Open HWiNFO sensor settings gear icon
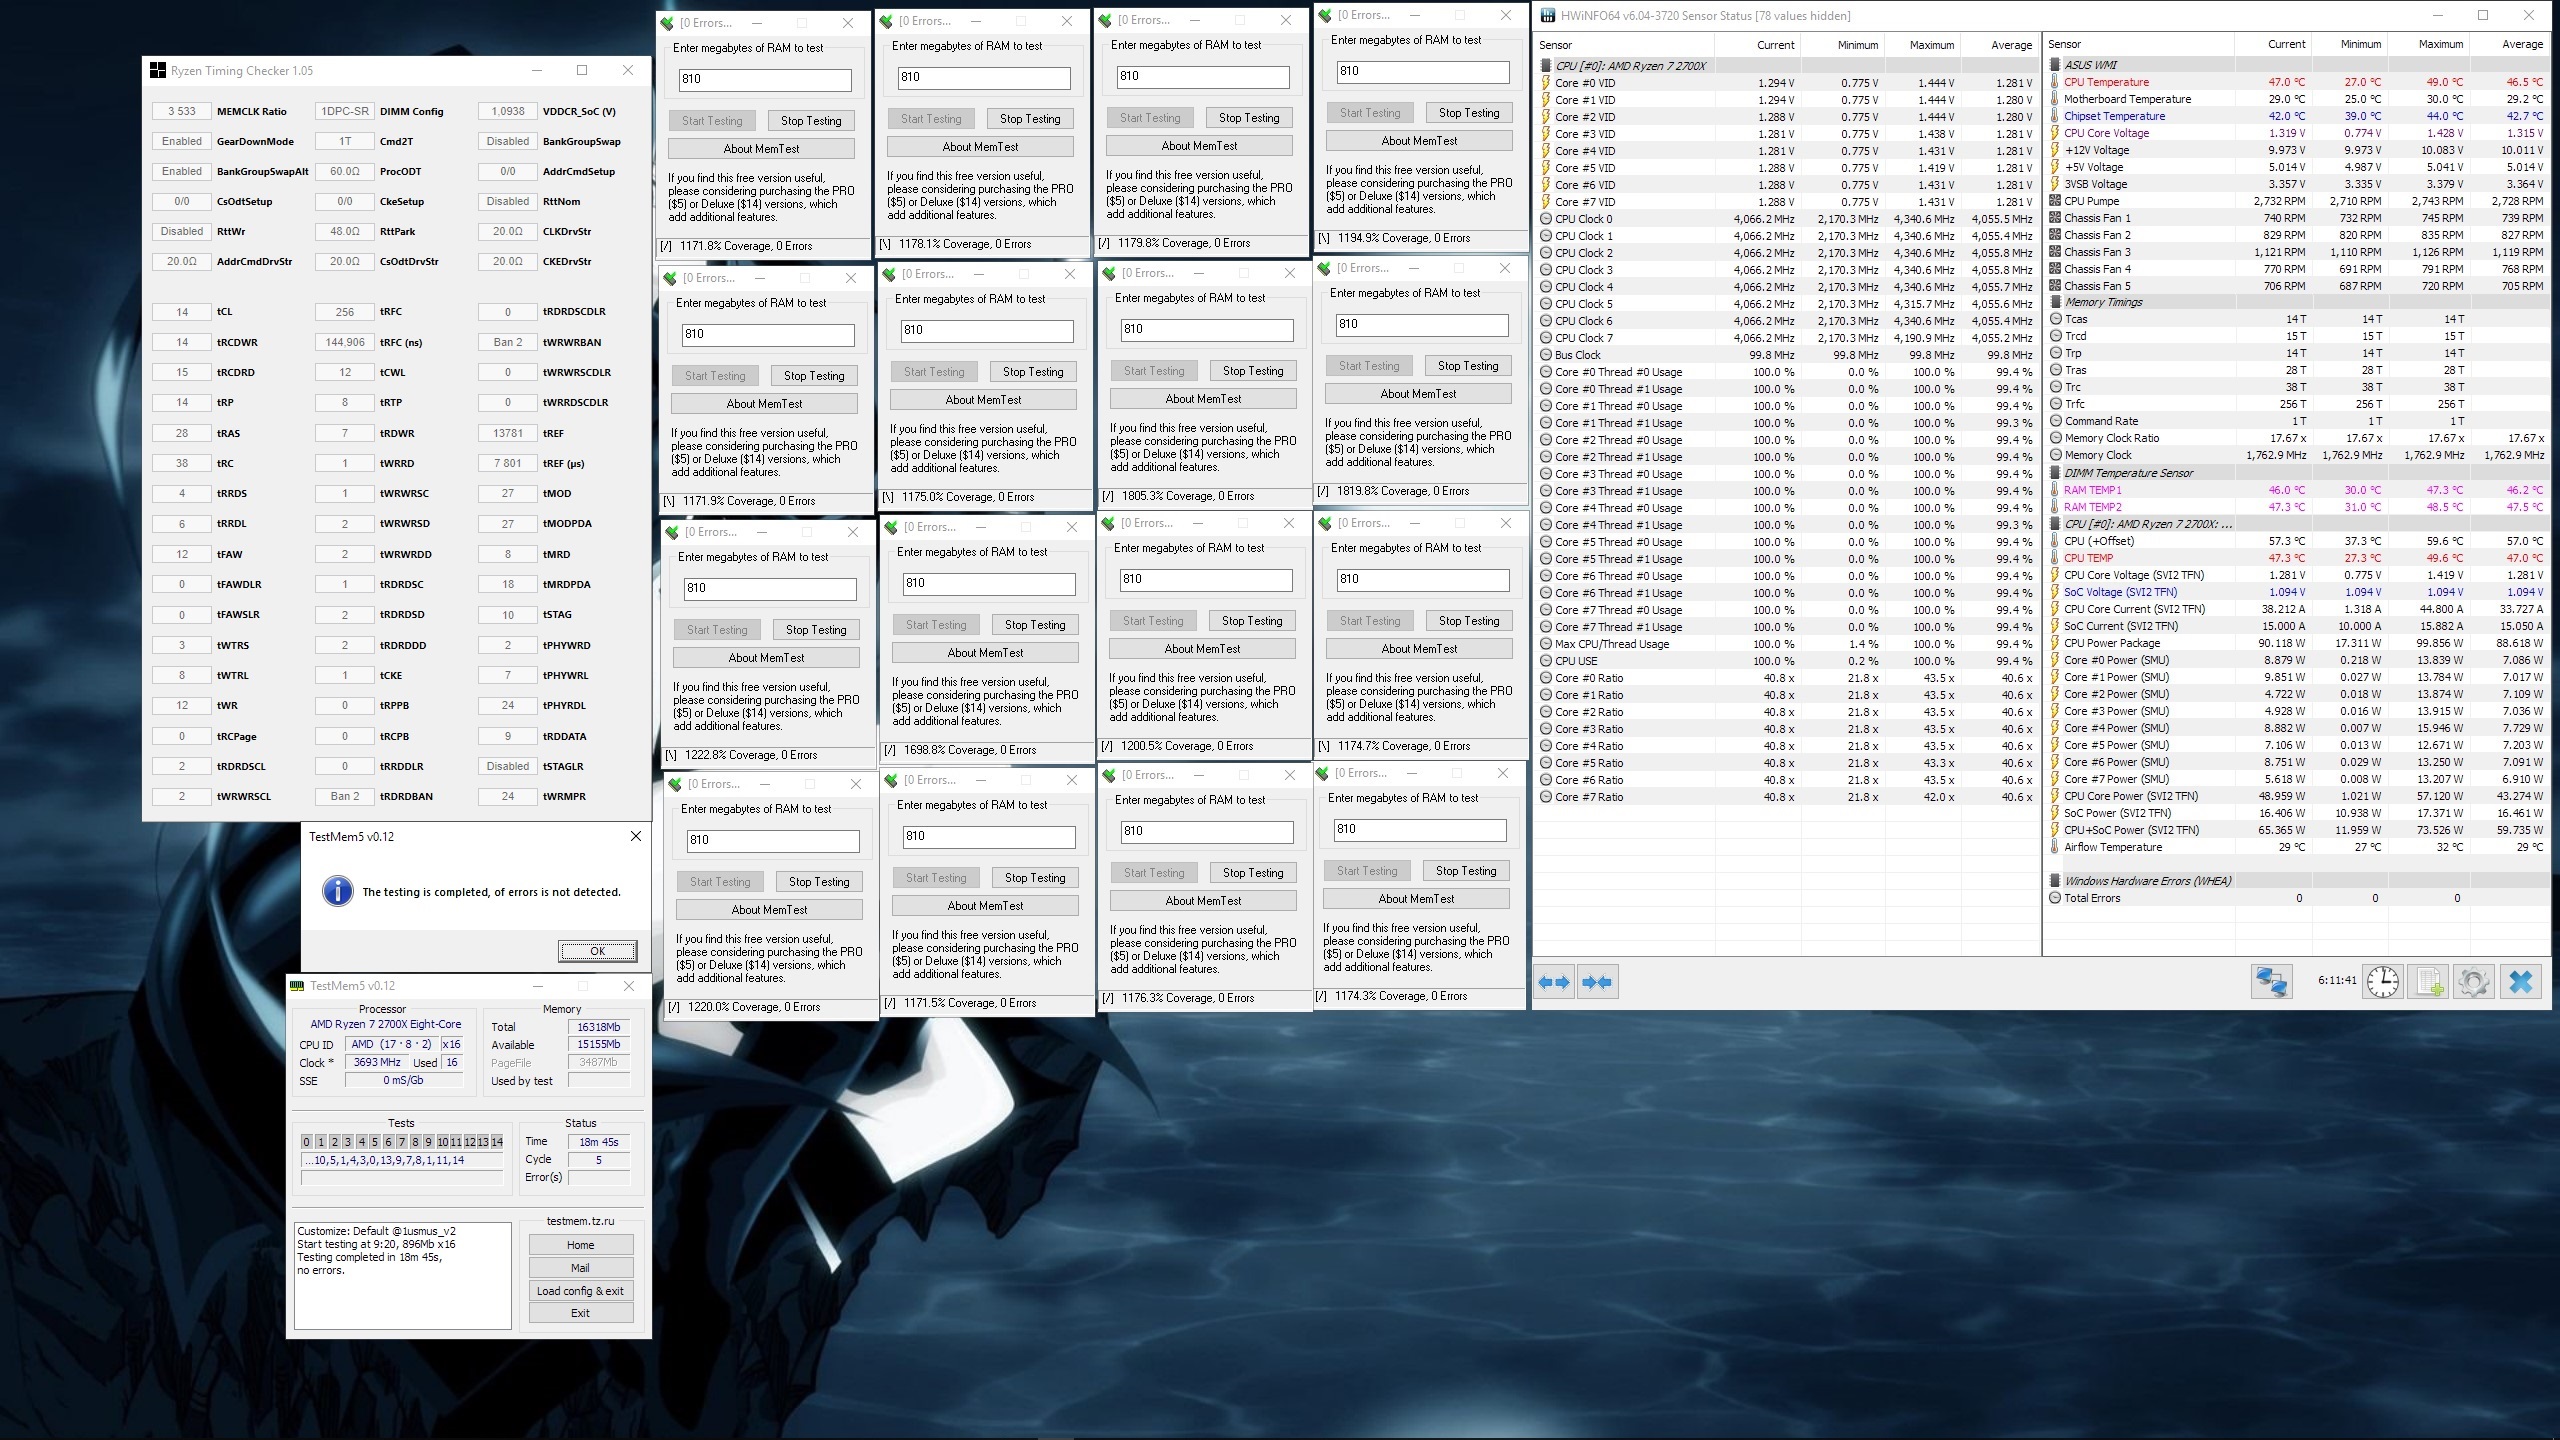Viewport: 2560px width, 1440px height. [x=2474, y=982]
